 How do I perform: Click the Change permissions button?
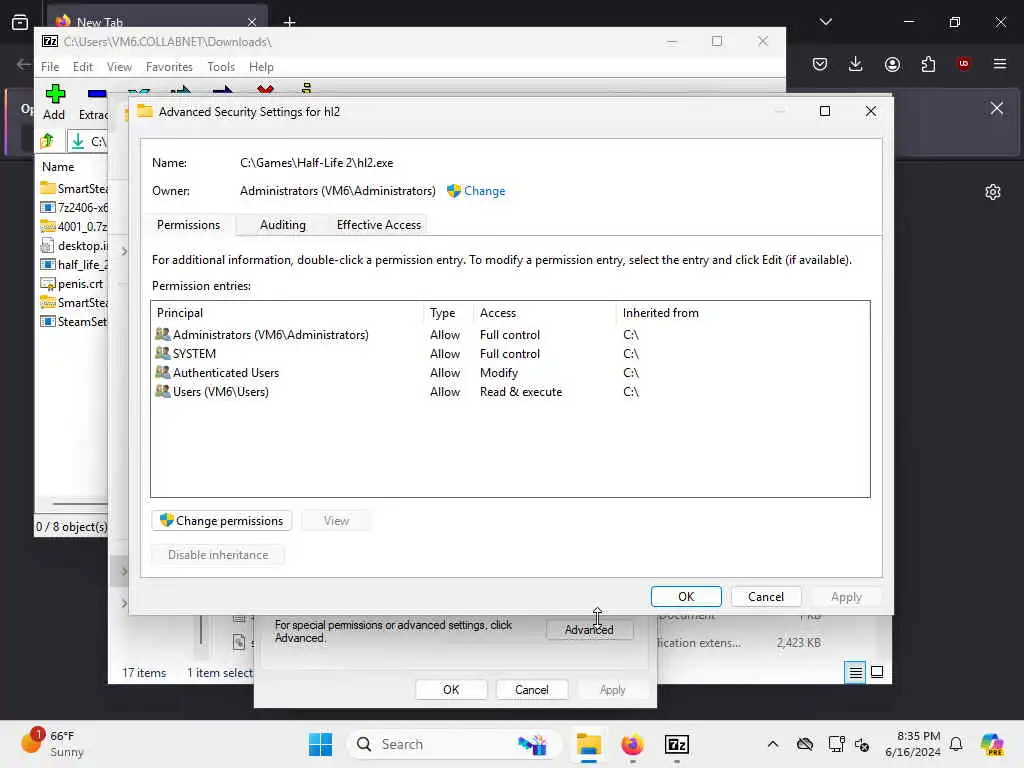(x=221, y=520)
